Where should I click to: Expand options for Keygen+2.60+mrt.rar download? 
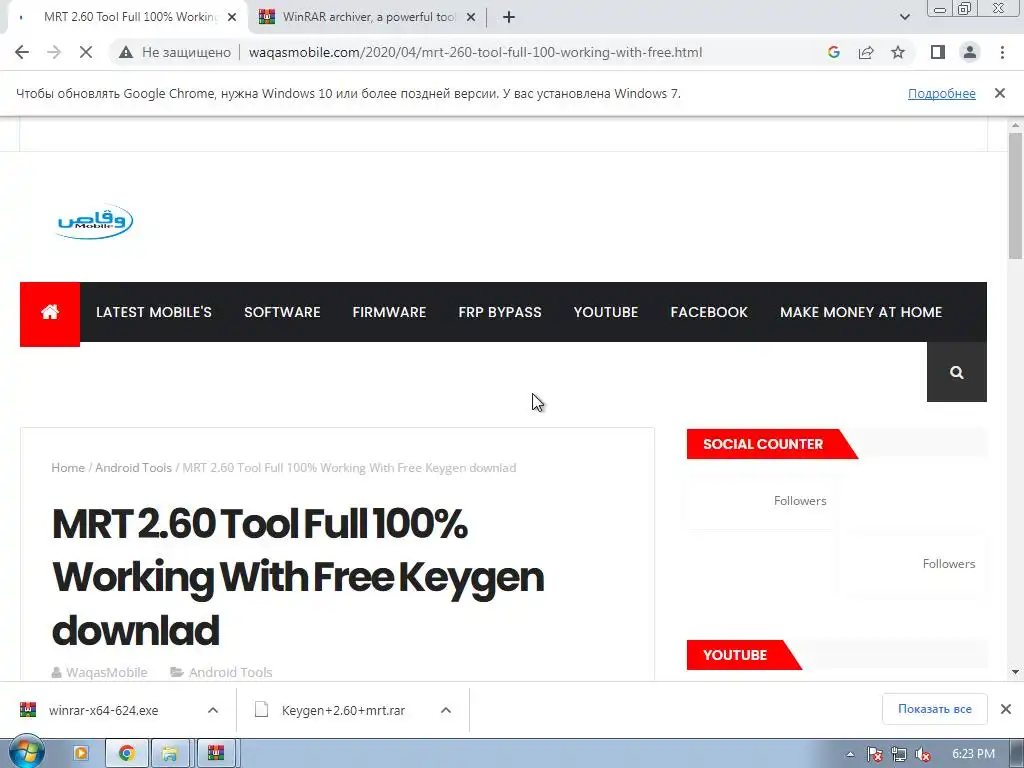tap(445, 711)
